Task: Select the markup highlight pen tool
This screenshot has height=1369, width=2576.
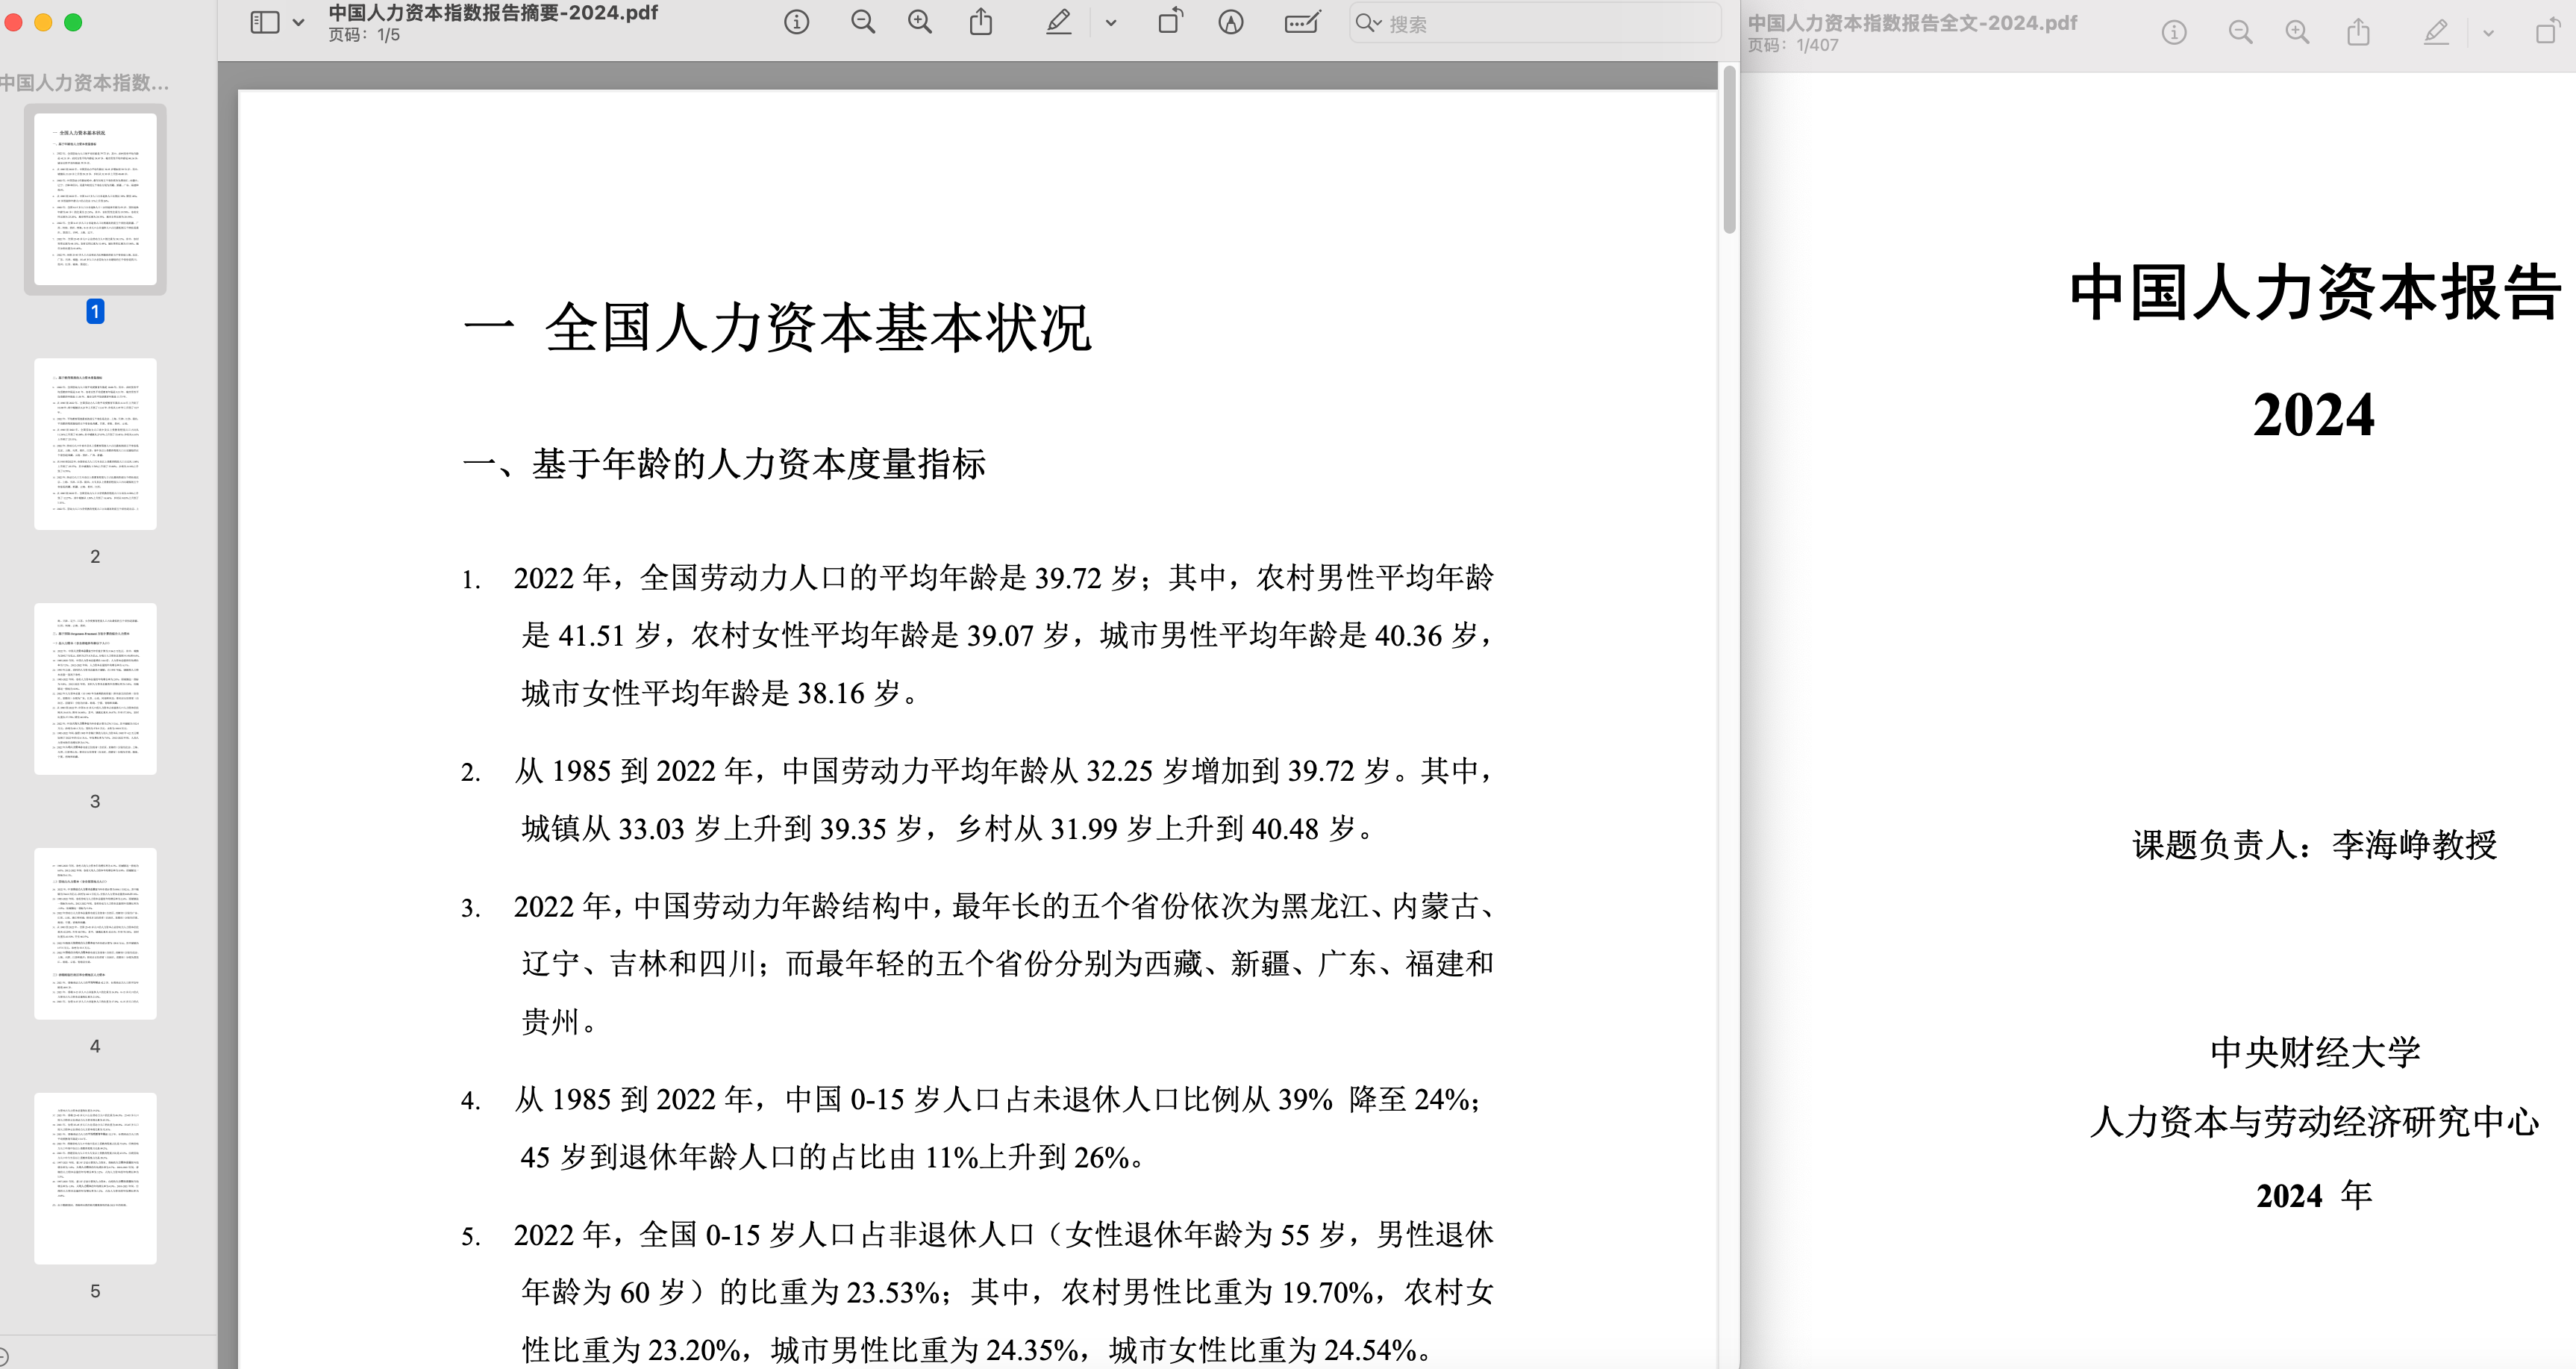Action: pos(1058,22)
